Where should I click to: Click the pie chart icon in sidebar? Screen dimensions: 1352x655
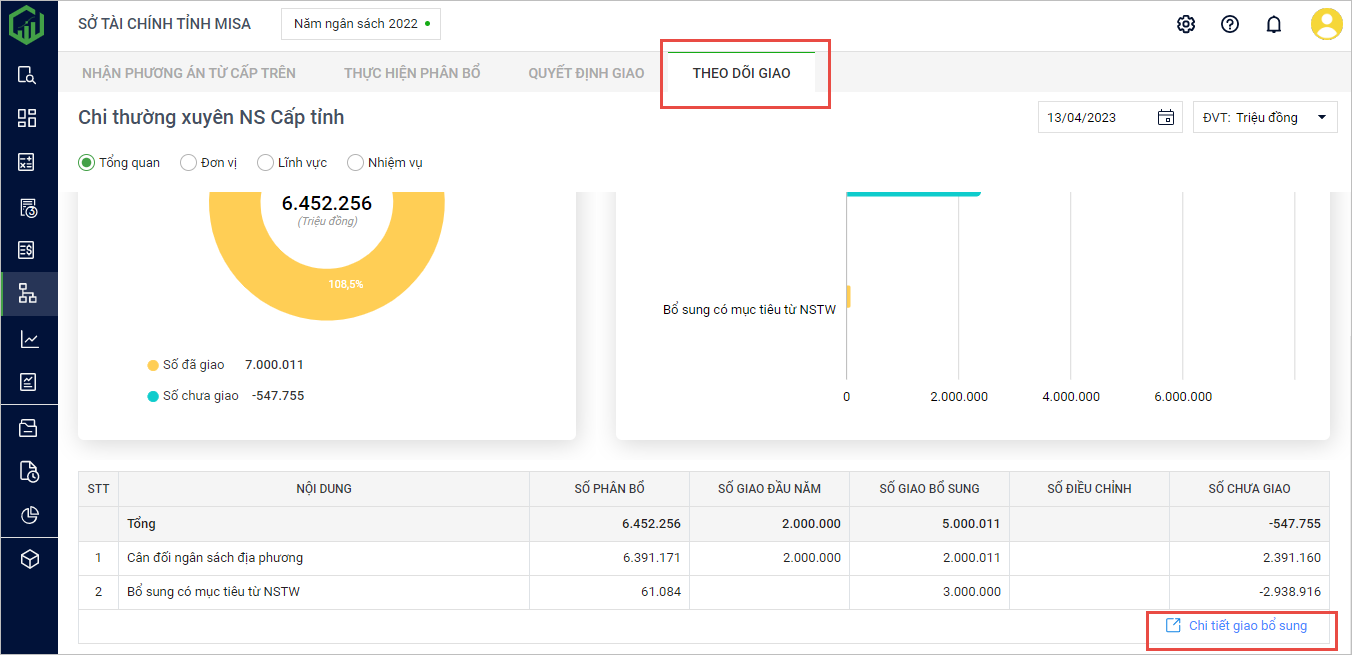(x=28, y=515)
